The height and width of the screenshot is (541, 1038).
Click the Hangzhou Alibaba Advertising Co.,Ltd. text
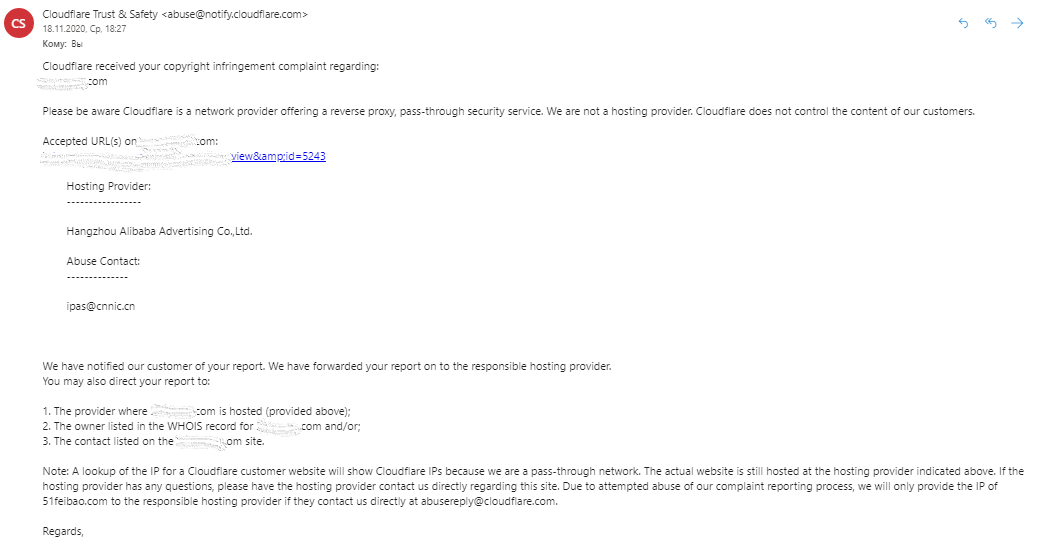pyautogui.click(x=159, y=231)
